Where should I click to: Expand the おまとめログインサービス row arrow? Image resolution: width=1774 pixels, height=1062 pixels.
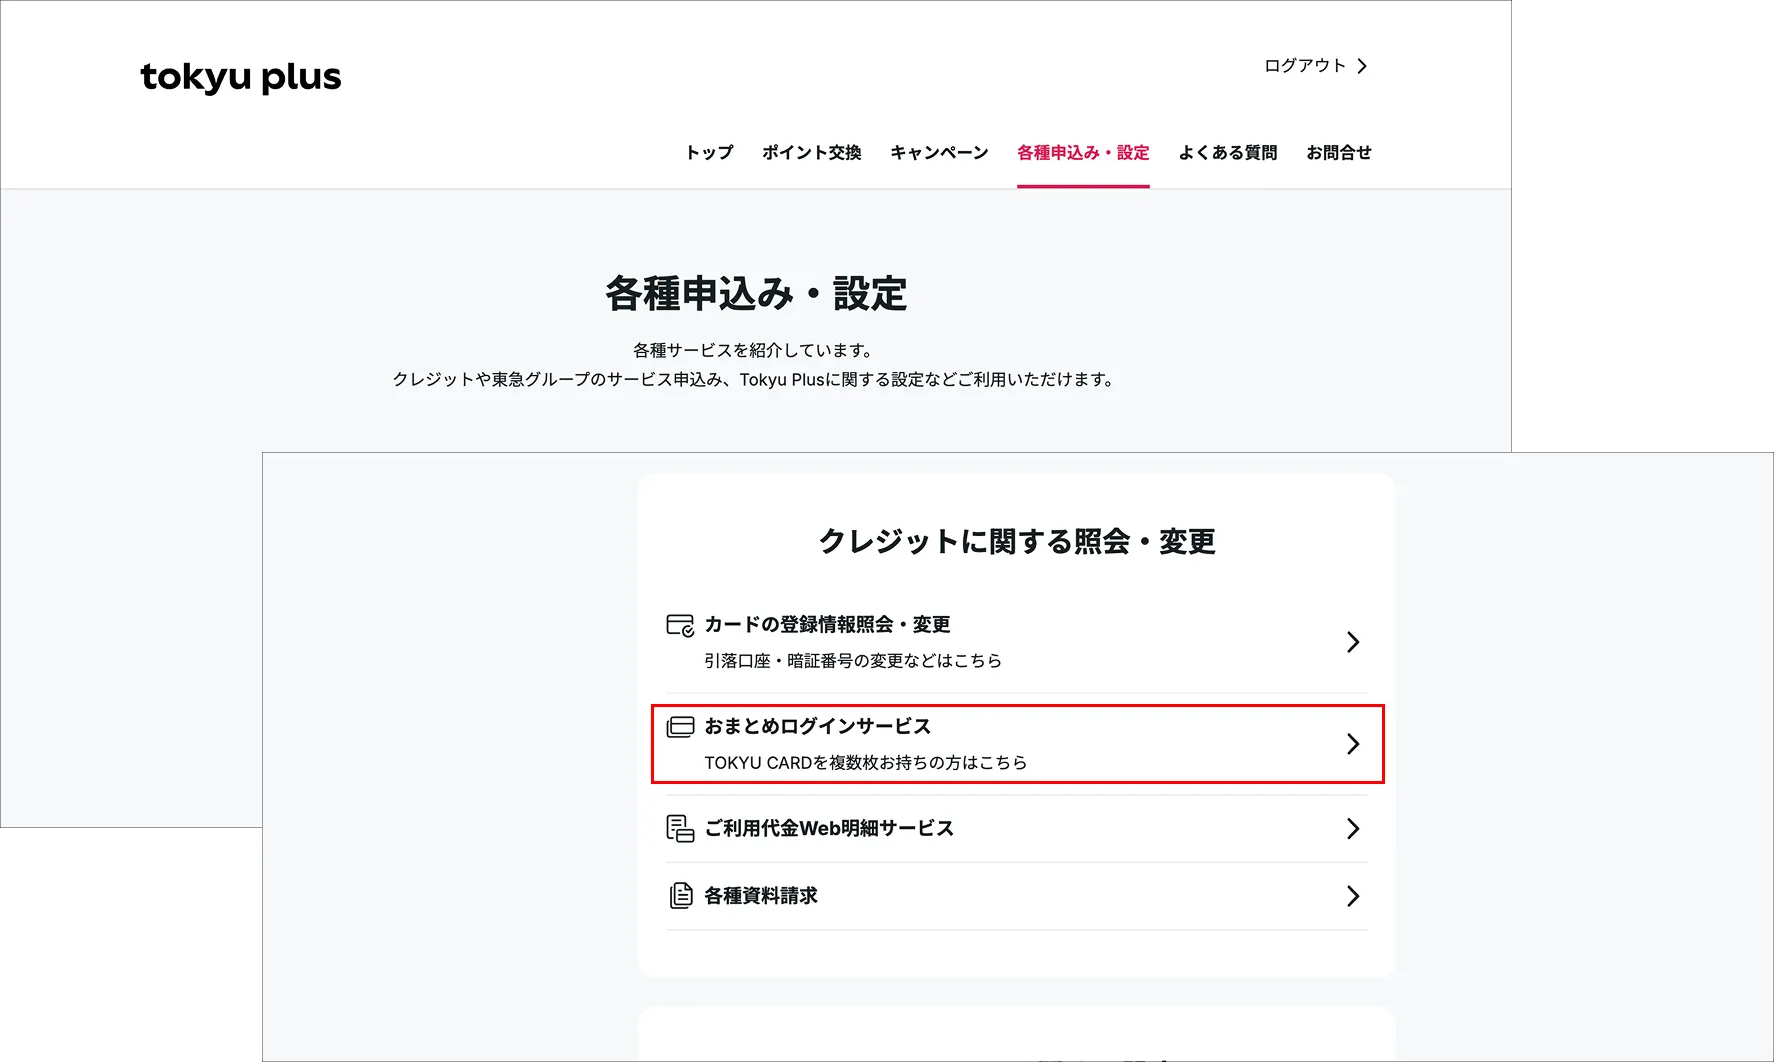point(1355,743)
